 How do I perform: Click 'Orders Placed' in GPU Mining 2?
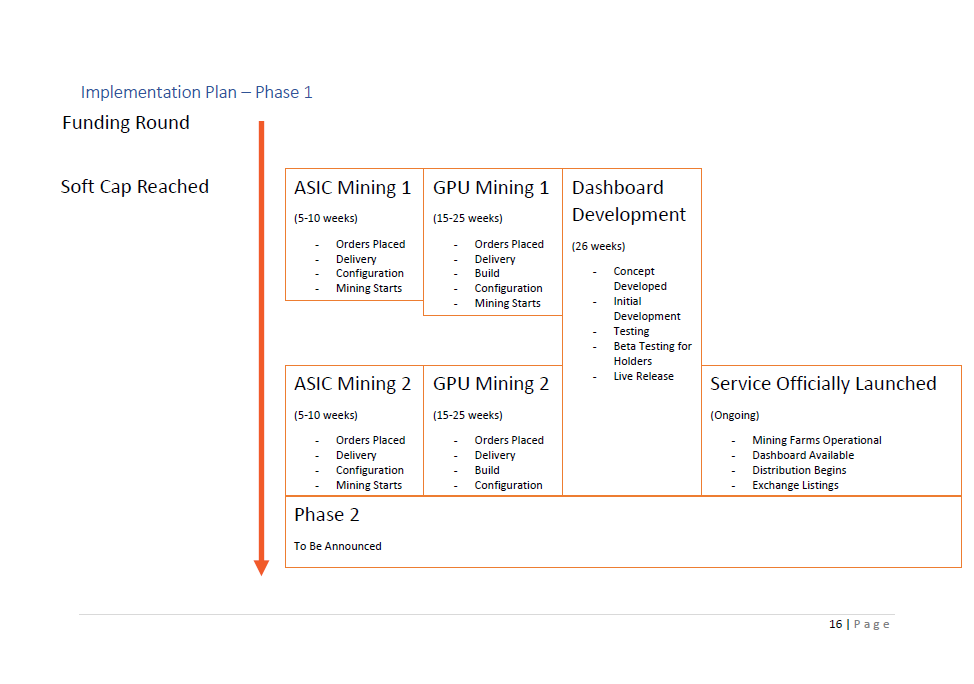pyautogui.click(x=509, y=440)
